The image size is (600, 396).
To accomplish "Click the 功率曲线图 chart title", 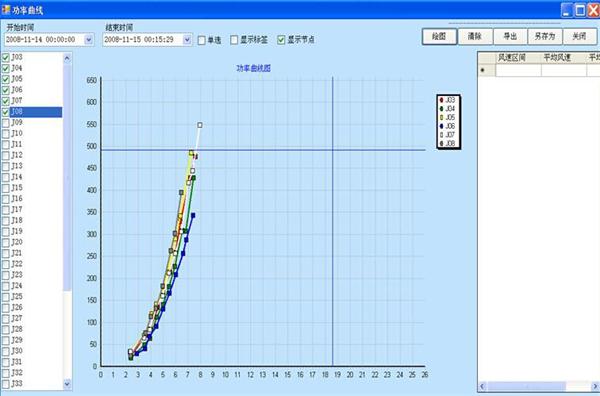I will (254, 68).
